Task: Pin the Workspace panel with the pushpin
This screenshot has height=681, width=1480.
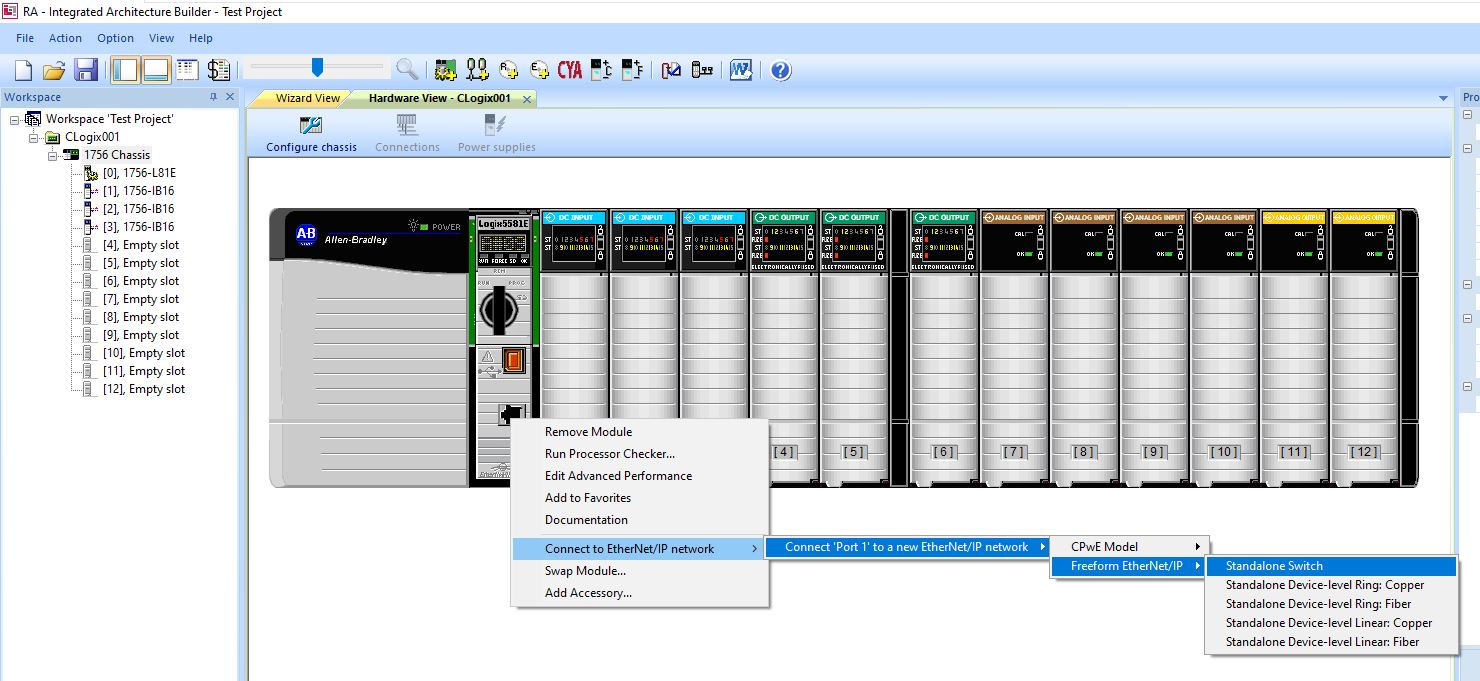Action: pos(213,97)
